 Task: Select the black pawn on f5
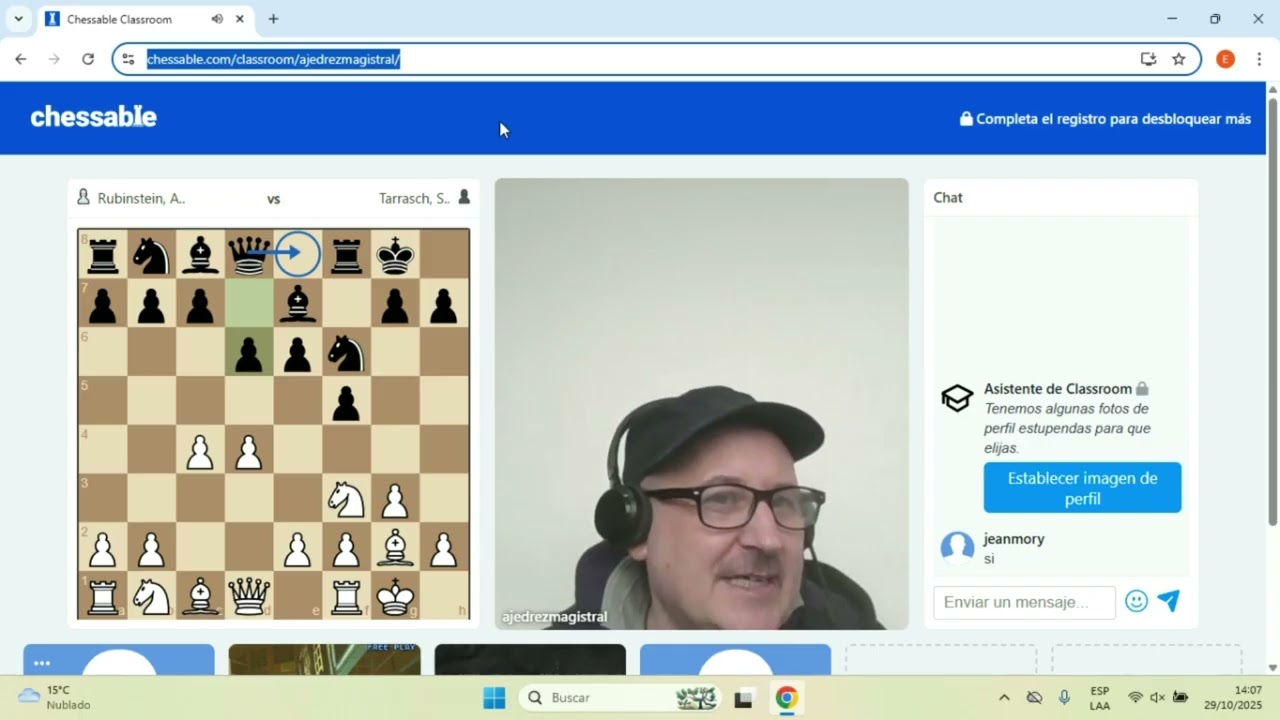[346, 401]
